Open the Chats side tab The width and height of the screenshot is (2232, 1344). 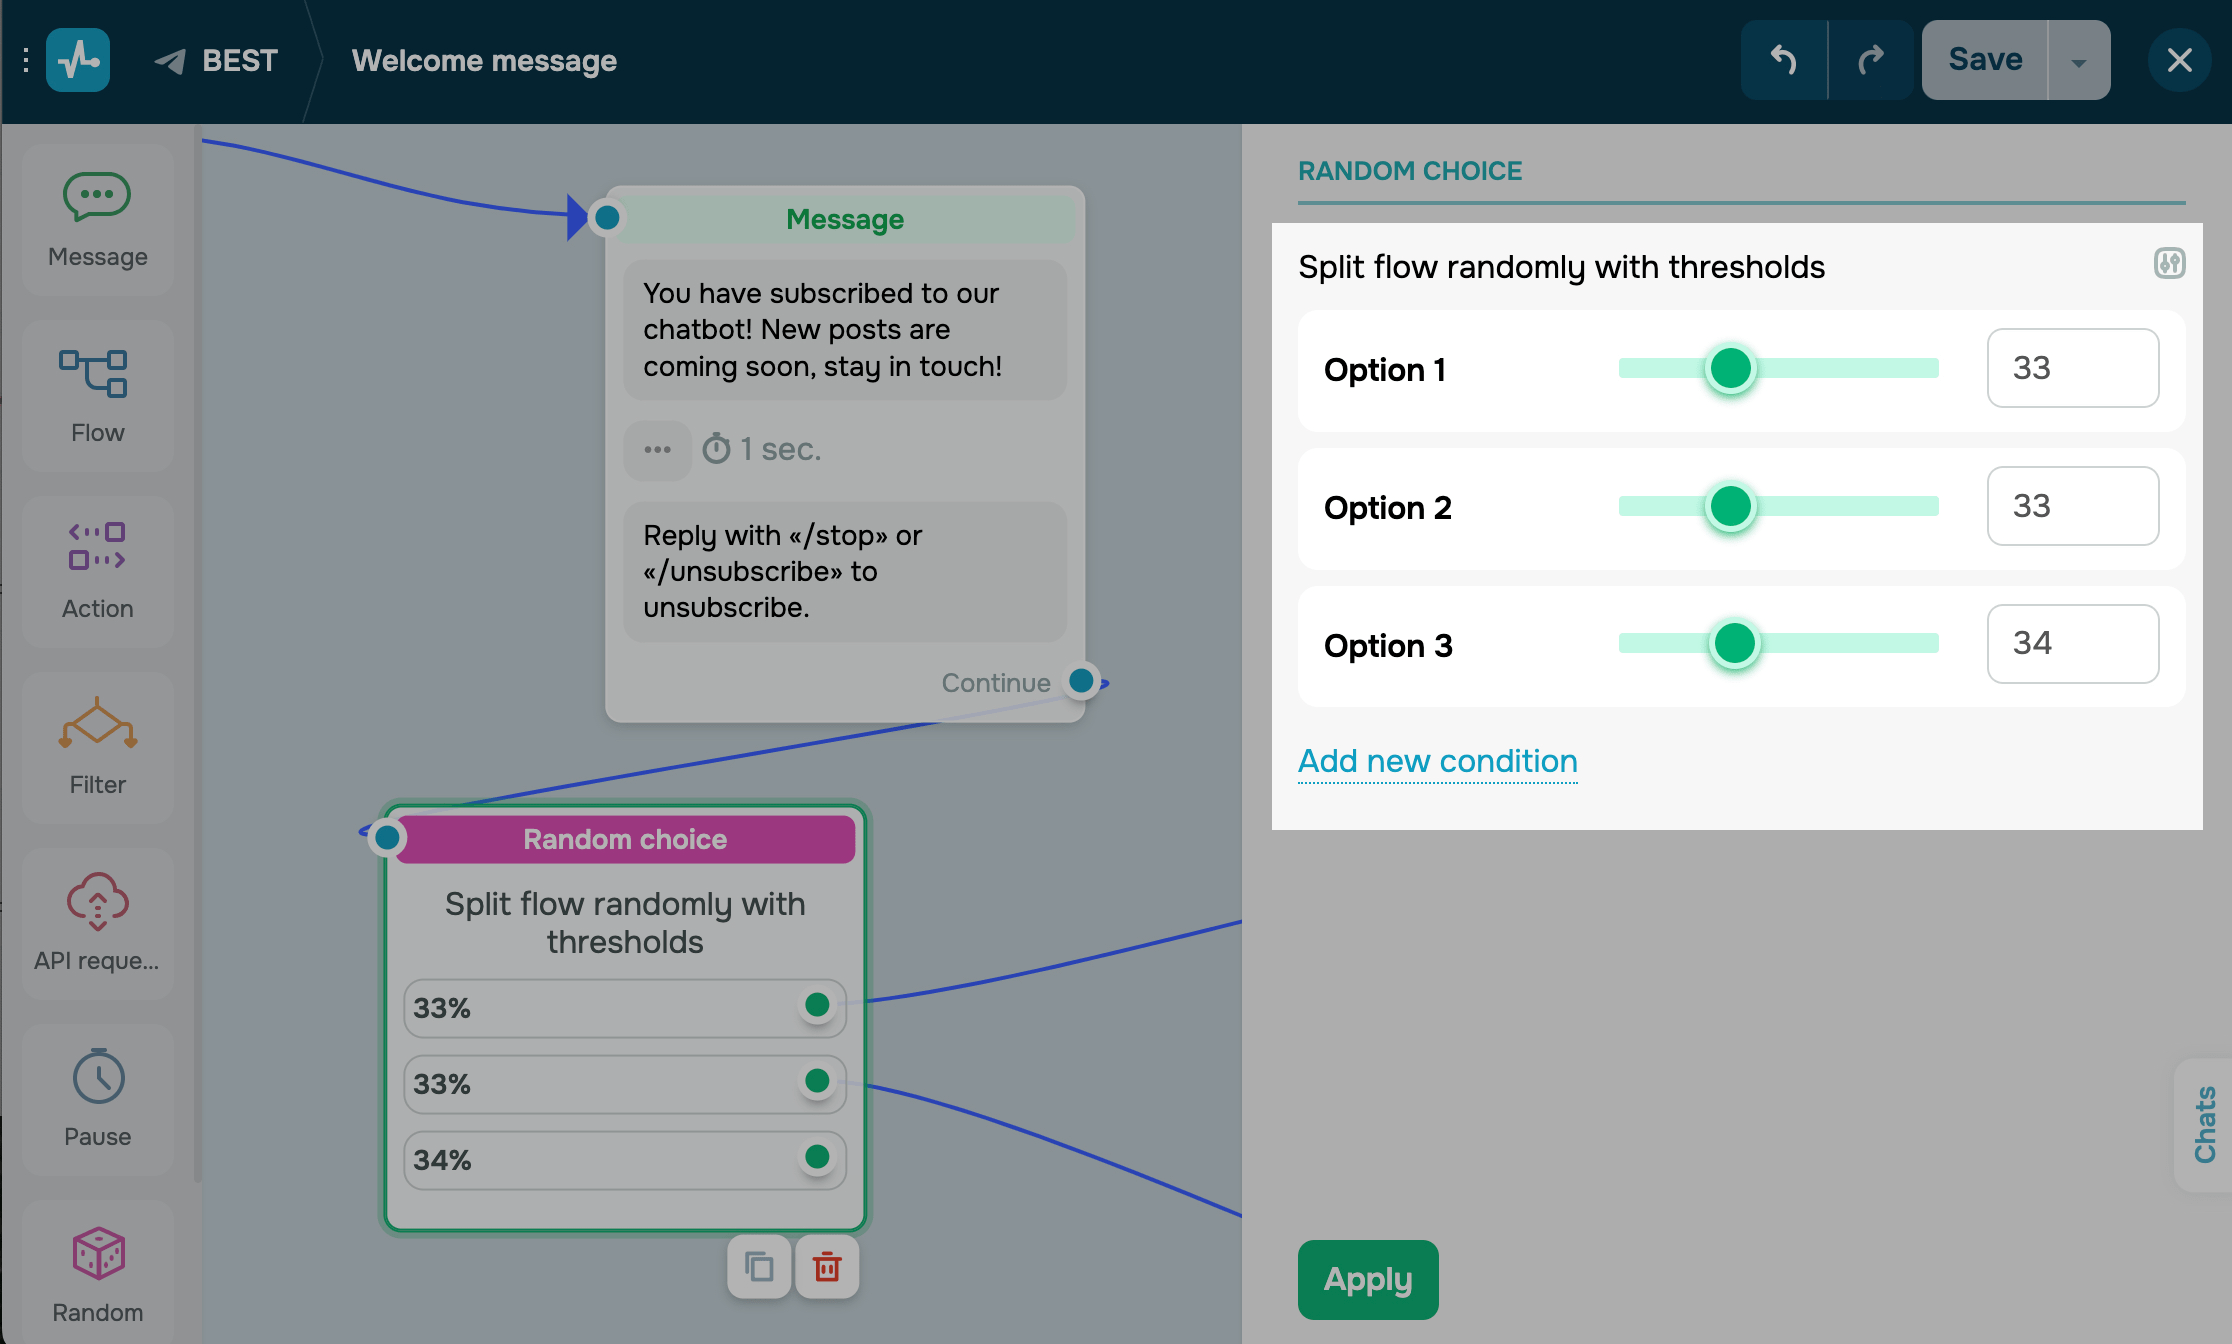(x=2205, y=1124)
